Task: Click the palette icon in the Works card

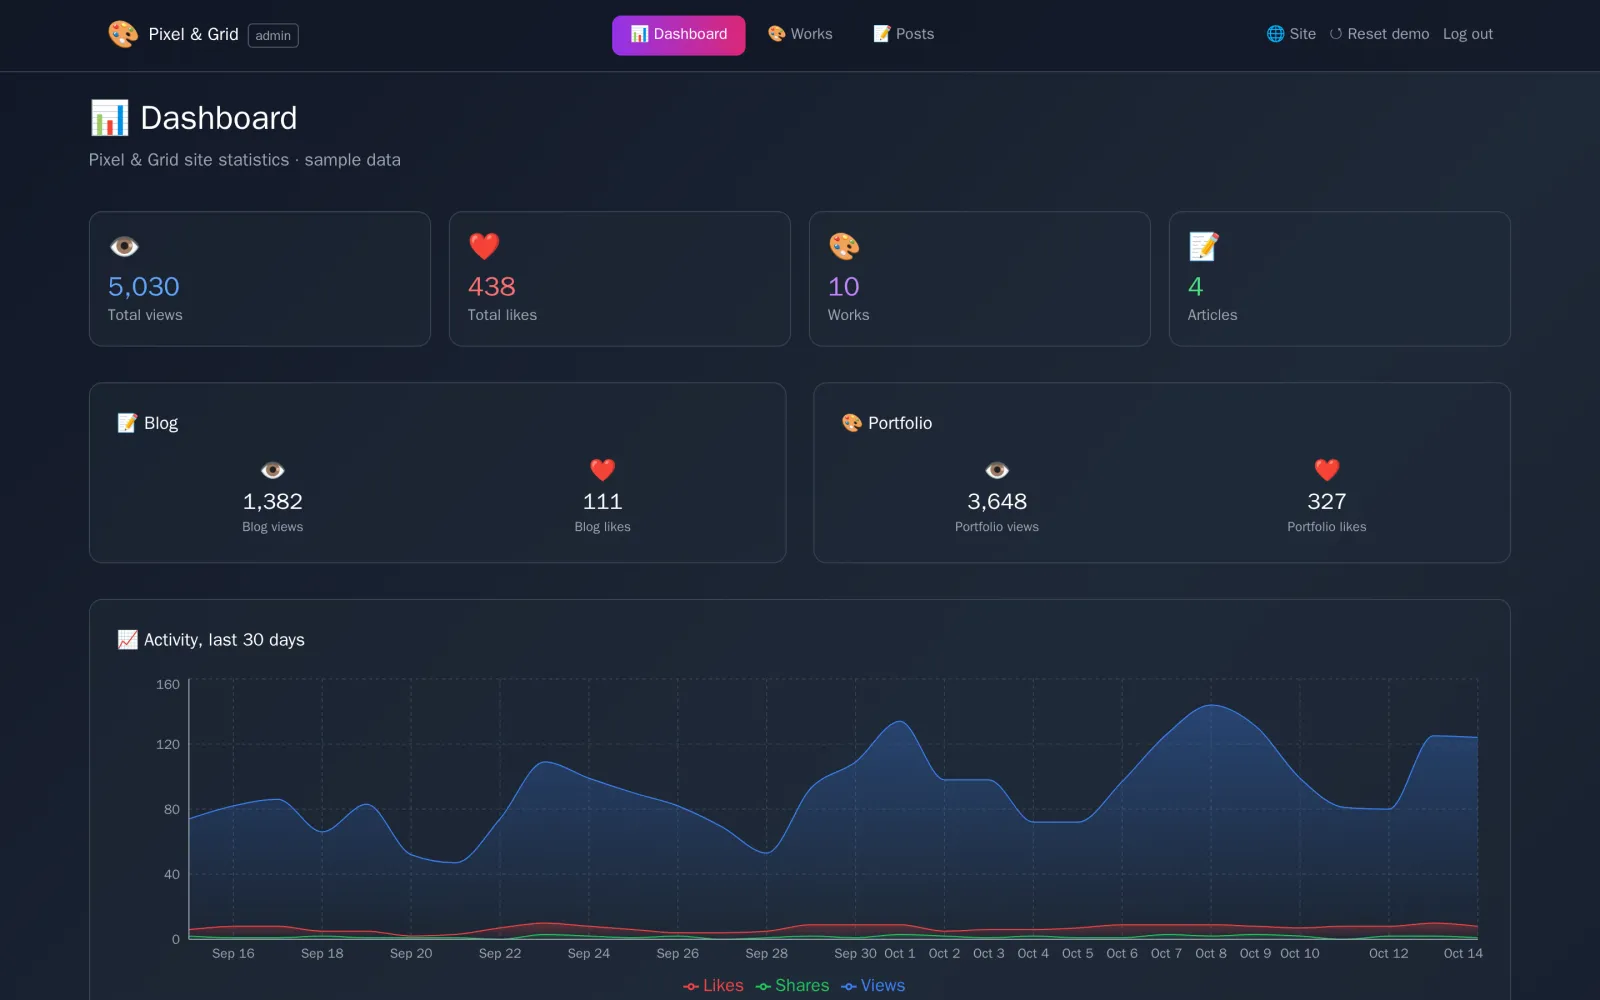Action: click(844, 246)
